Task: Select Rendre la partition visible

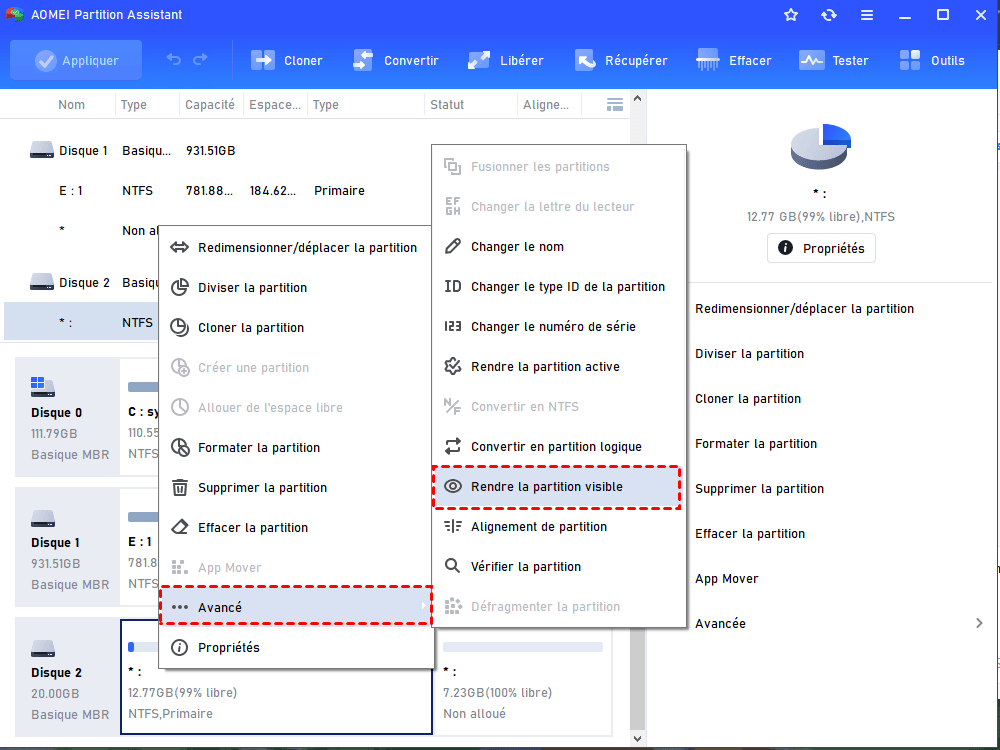Action: tap(557, 487)
